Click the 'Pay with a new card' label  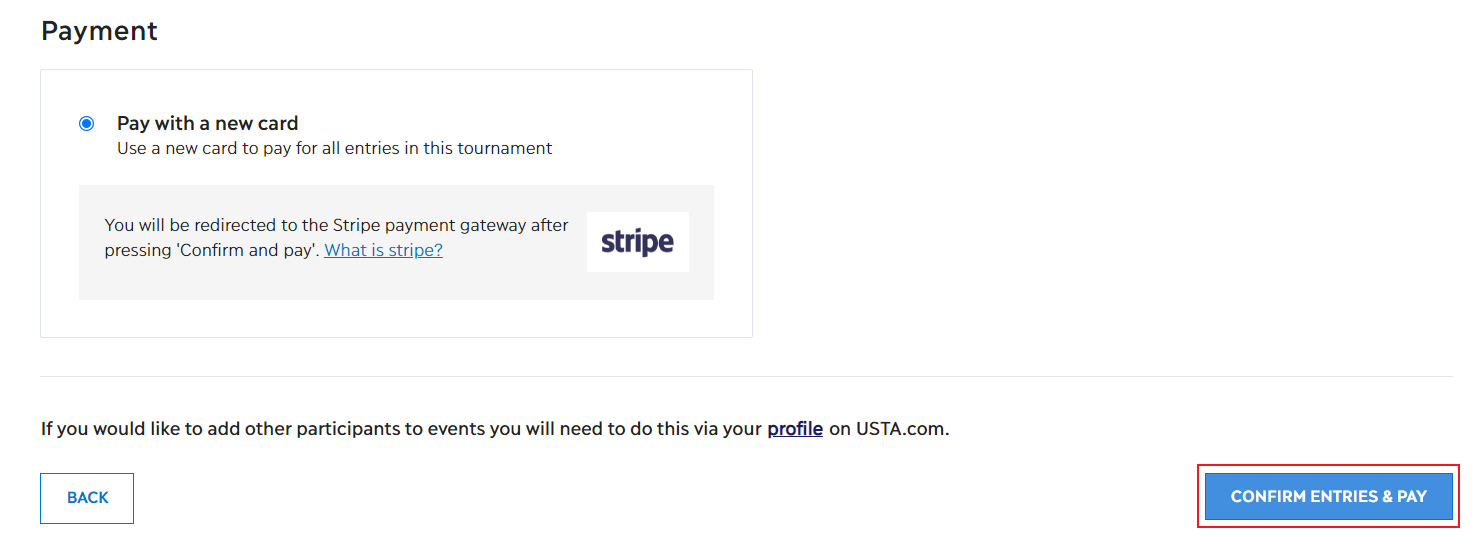coord(208,123)
